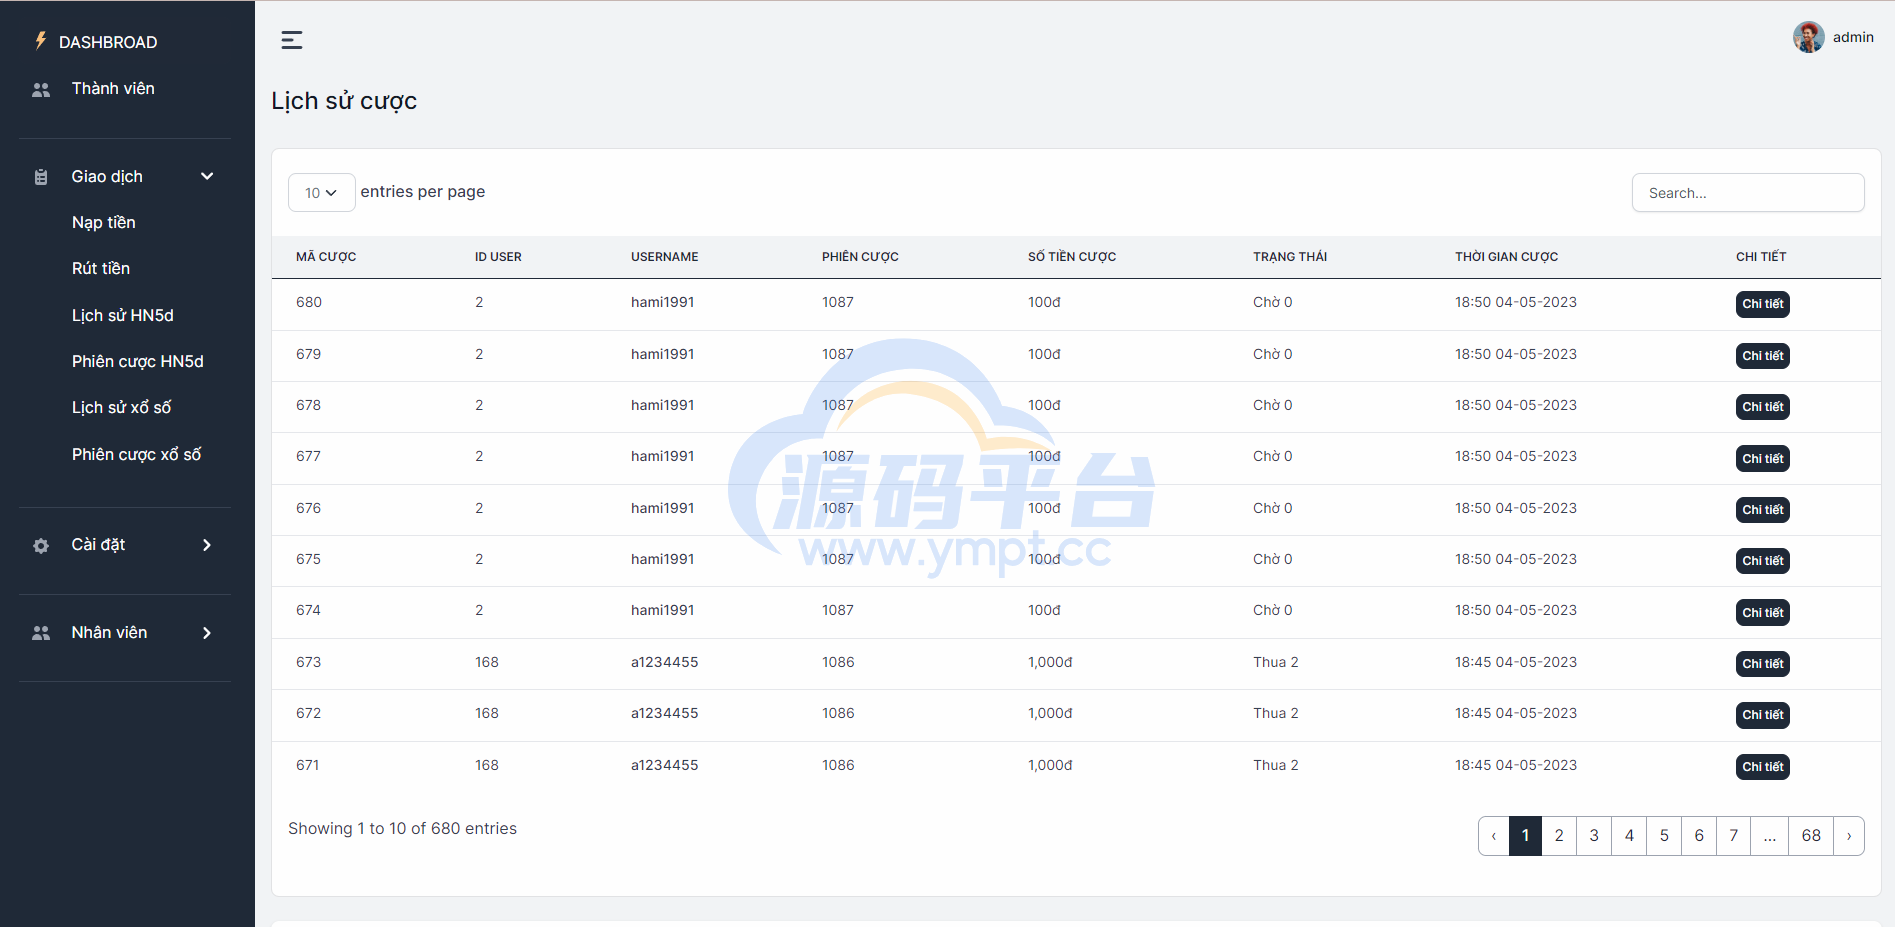Screen dimensions: 1895x927
Task: Go to next page arrow
Action: 1849,836
